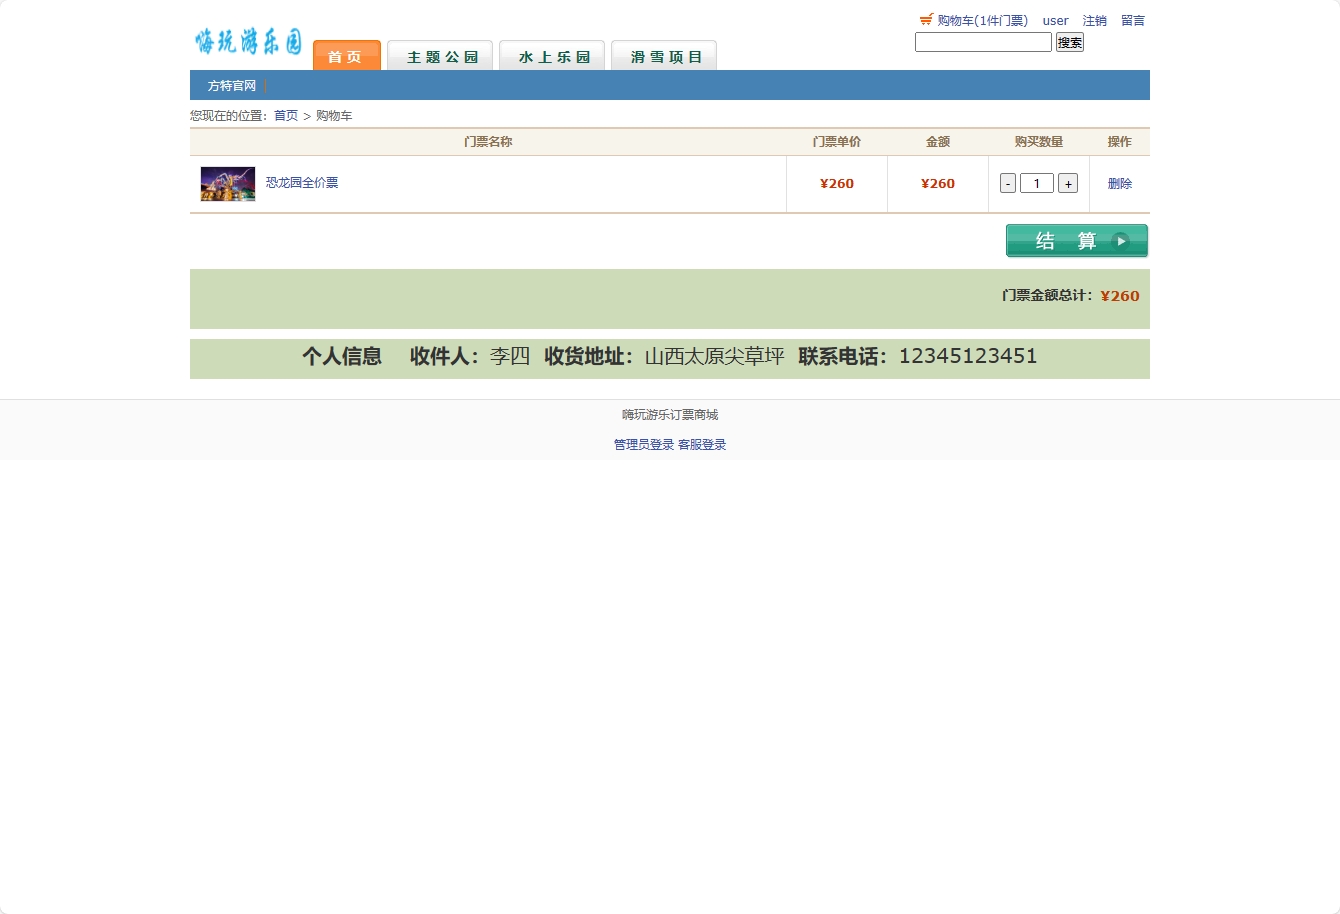Click the 嗨玩游乐订票商城 footer text
Image resolution: width=1340 pixels, height=914 pixels.
pos(670,415)
